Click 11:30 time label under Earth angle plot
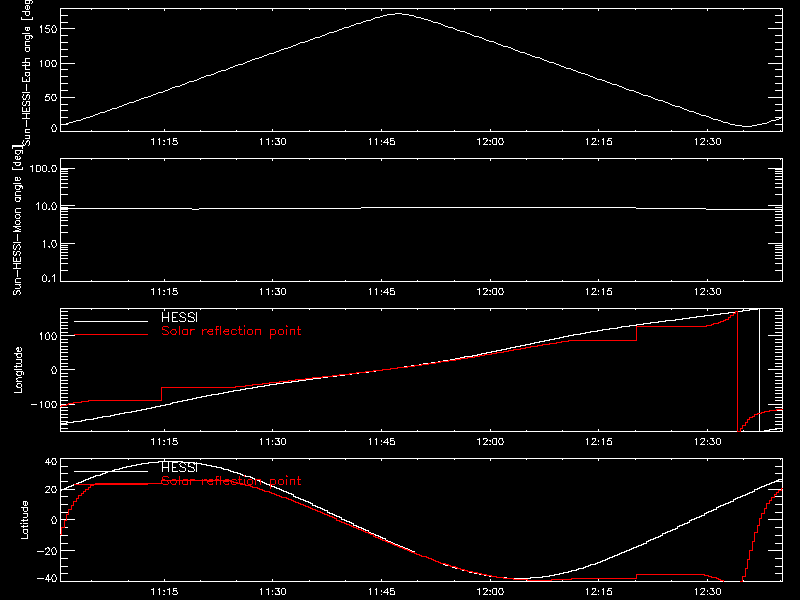 pyautogui.click(x=273, y=142)
